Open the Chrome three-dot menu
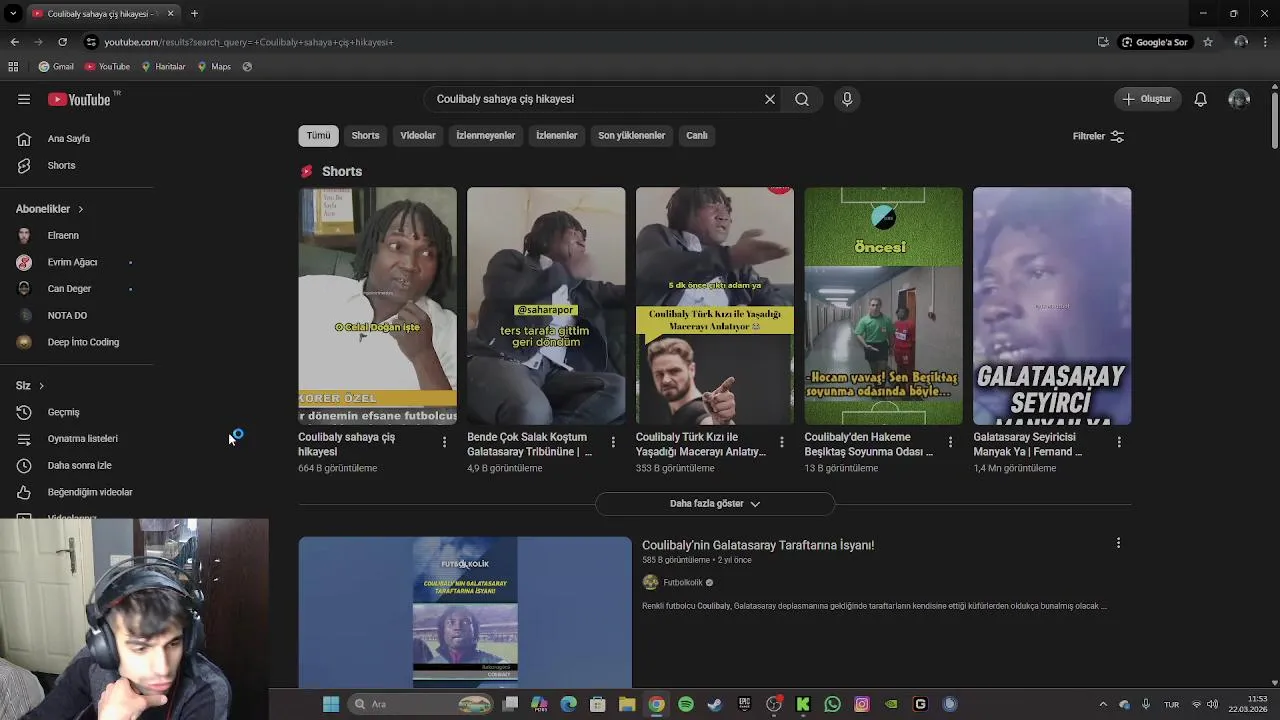Screen dimensions: 1280x720 [1266, 42]
